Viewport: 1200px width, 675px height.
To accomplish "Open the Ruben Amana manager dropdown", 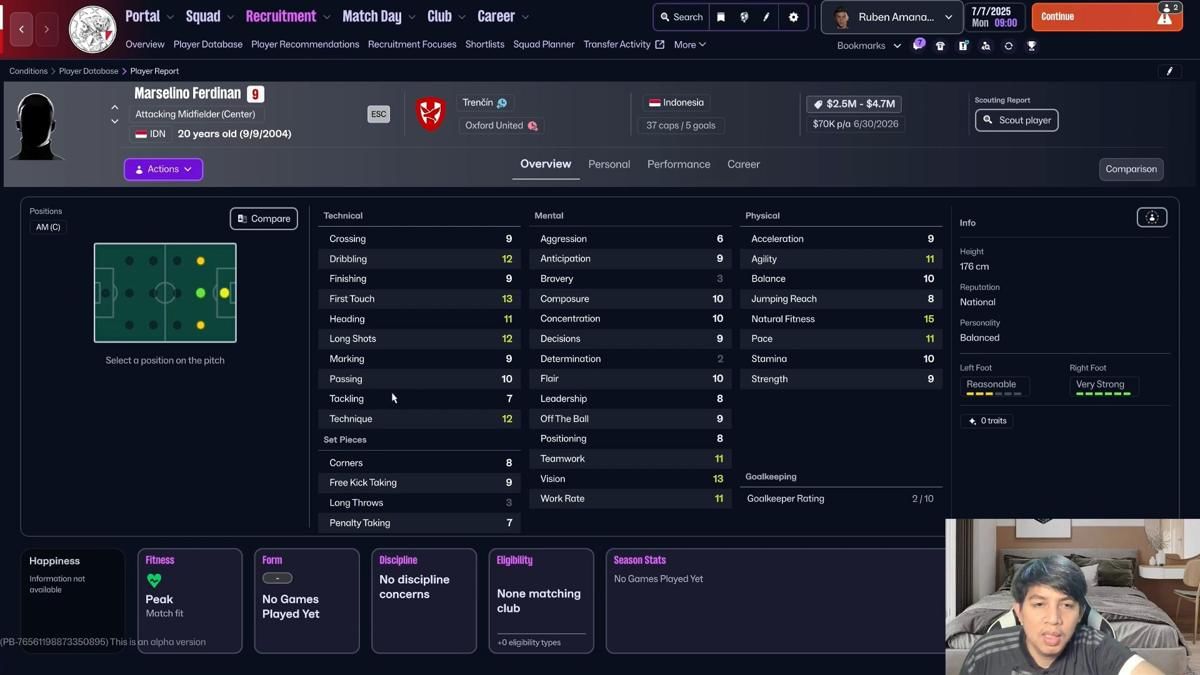I will (891, 17).
